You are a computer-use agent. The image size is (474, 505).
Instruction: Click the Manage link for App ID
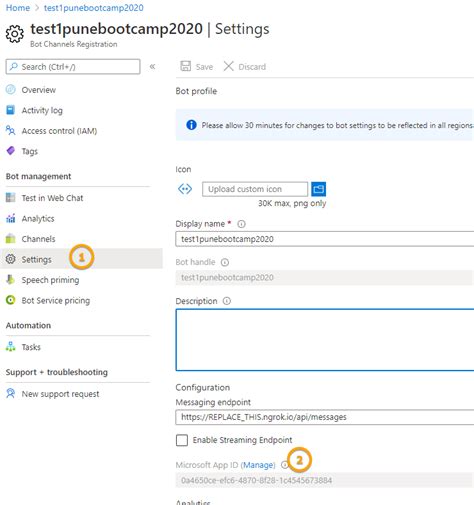[258, 465]
